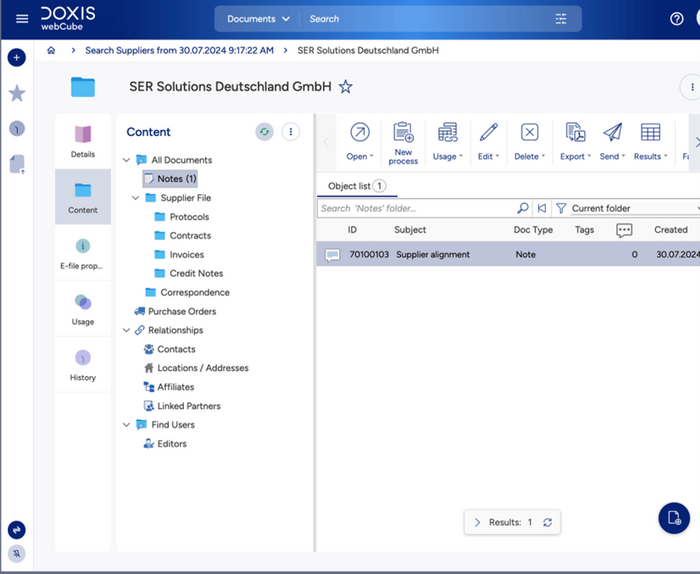Screen dimensions: 700x574
Task: Open the Search Suppliers breadcrumb link
Action: [179, 50]
